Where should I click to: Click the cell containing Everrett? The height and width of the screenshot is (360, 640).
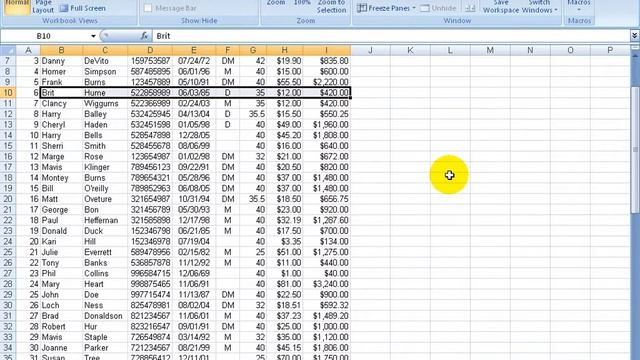pos(105,252)
